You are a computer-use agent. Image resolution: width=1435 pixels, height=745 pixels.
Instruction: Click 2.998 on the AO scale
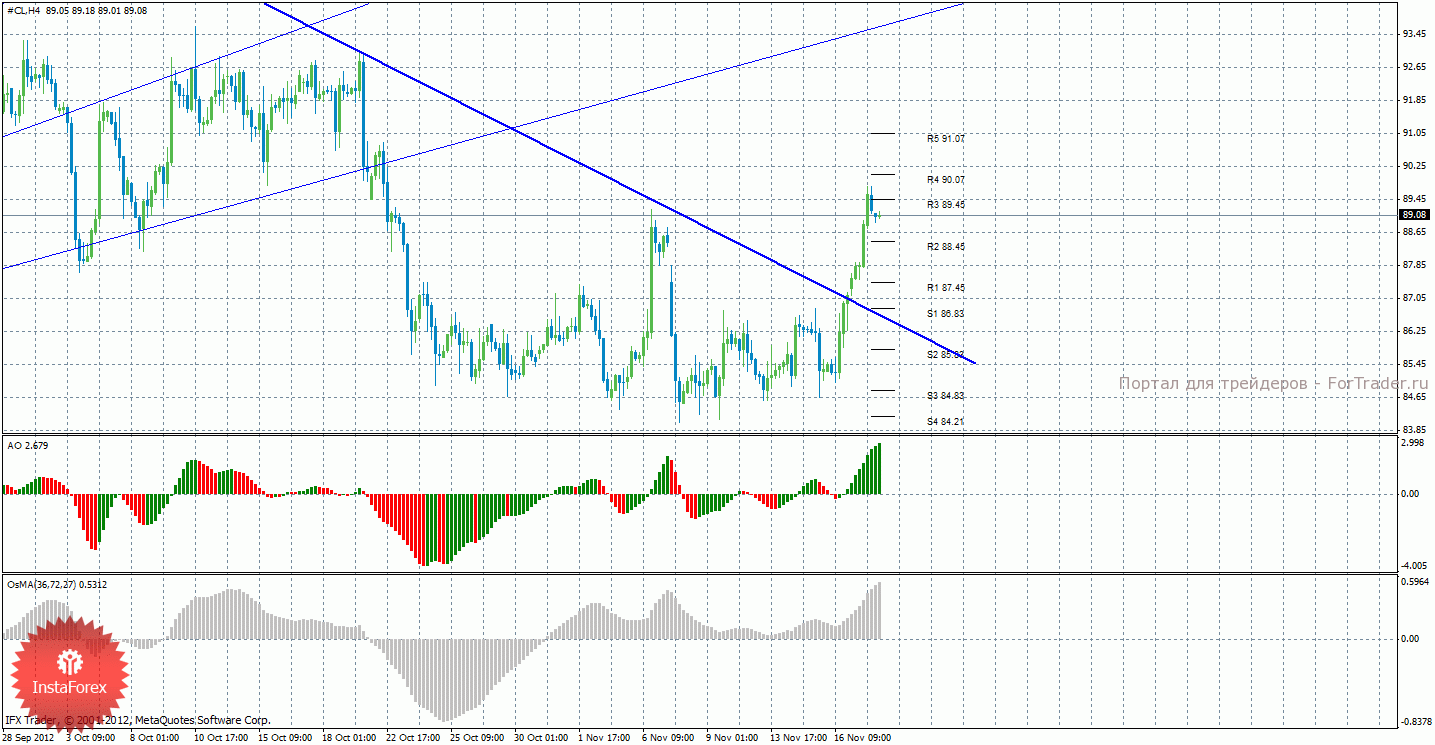[1415, 443]
